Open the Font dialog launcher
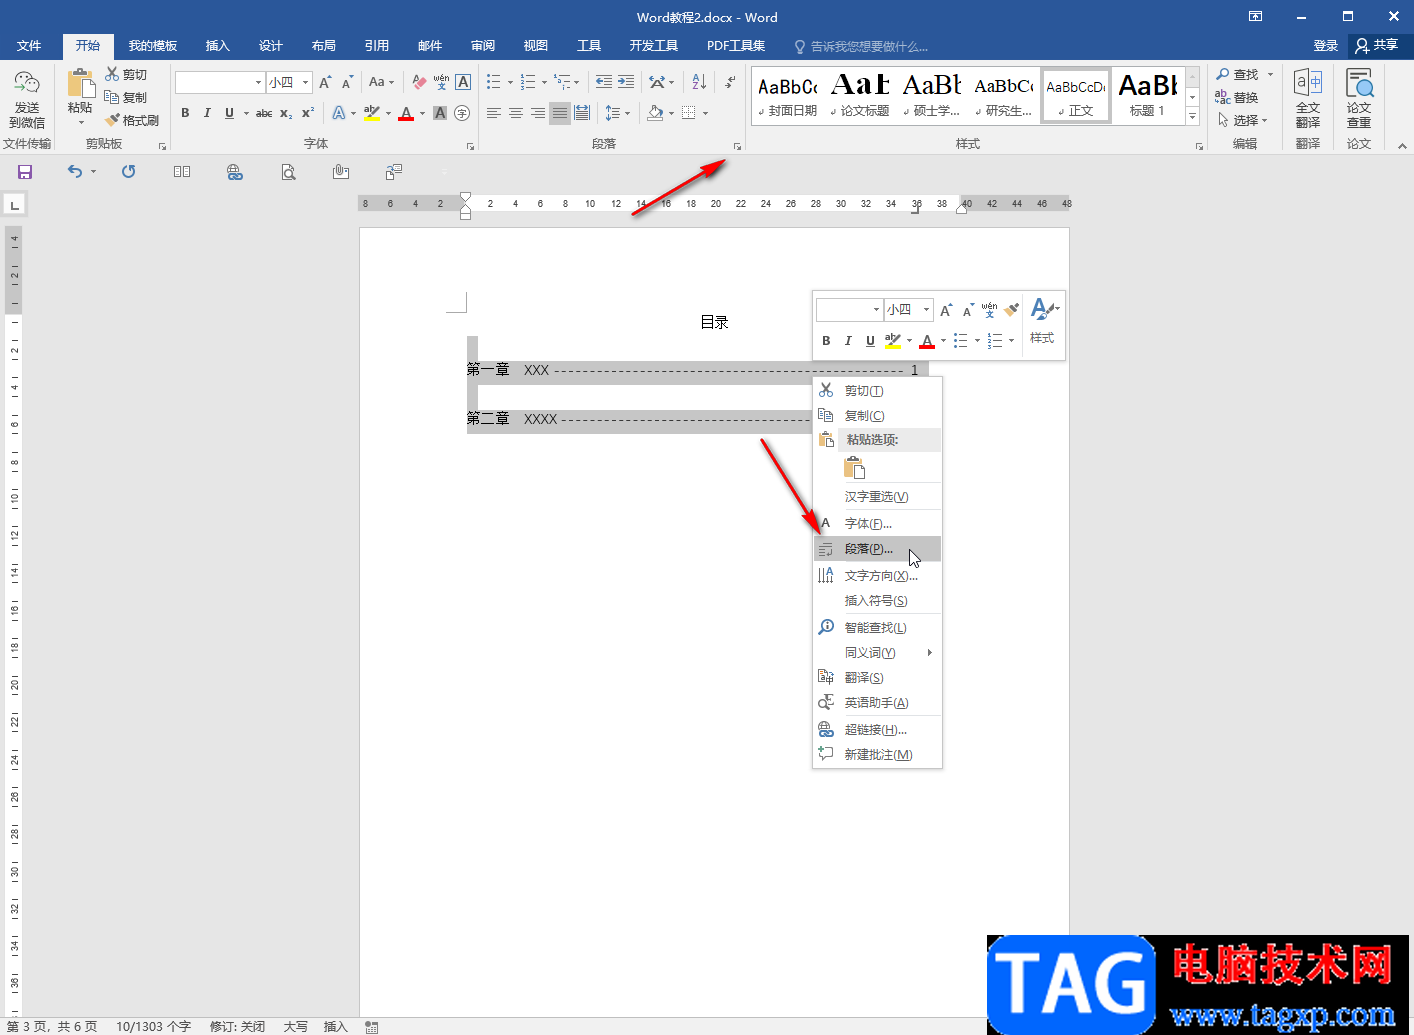The width and height of the screenshot is (1414, 1035). [x=470, y=146]
